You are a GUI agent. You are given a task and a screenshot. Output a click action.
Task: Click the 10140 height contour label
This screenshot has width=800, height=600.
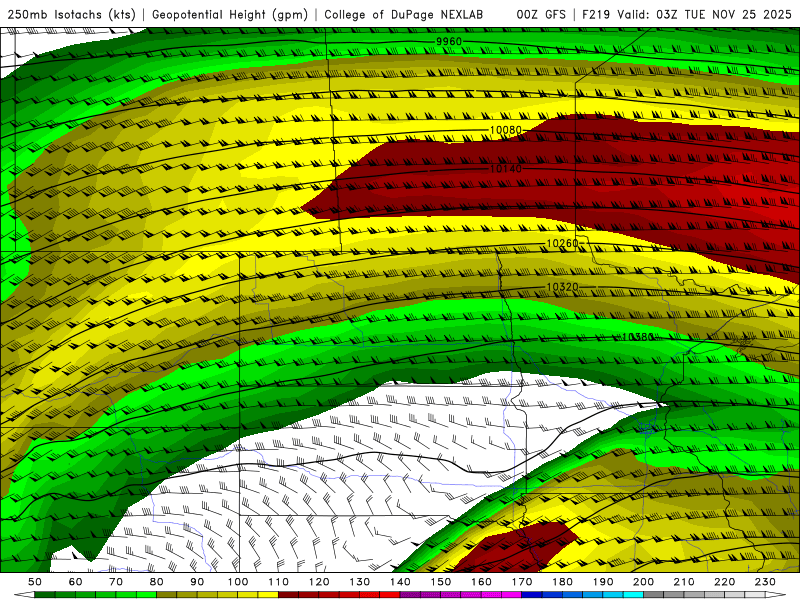[x=506, y=168]
